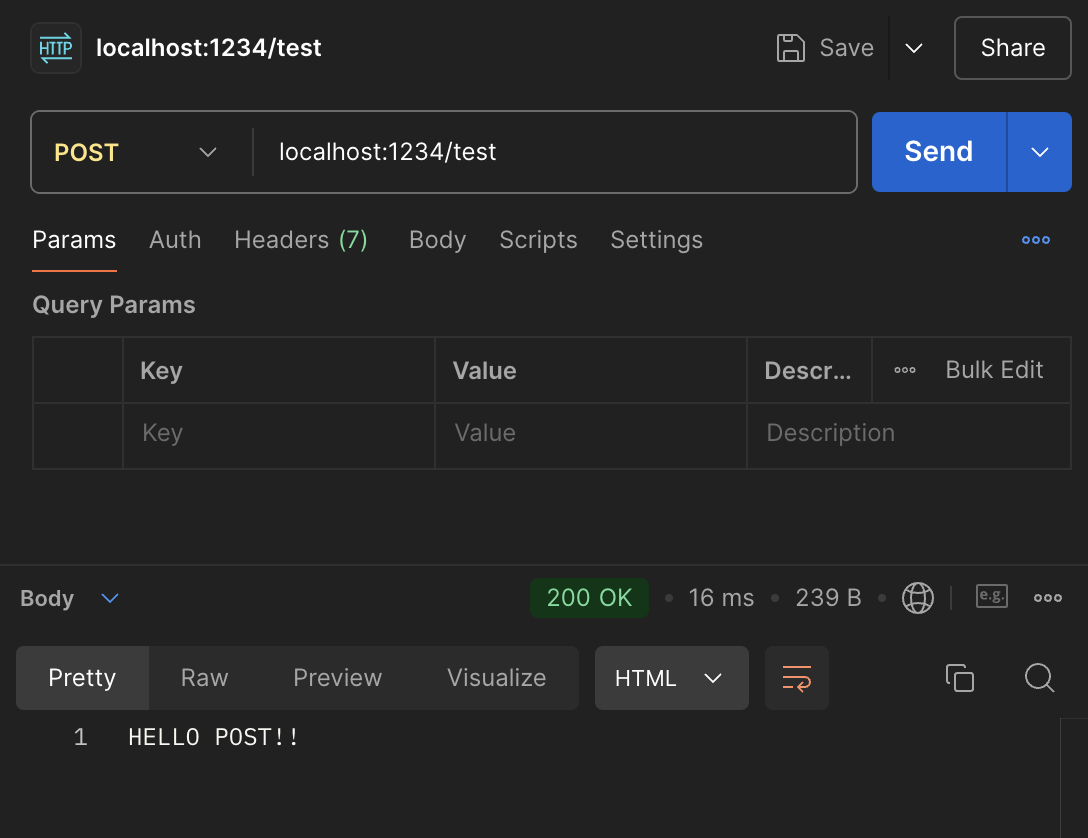Click the Share button
1088x838 pixels.
1012,48
